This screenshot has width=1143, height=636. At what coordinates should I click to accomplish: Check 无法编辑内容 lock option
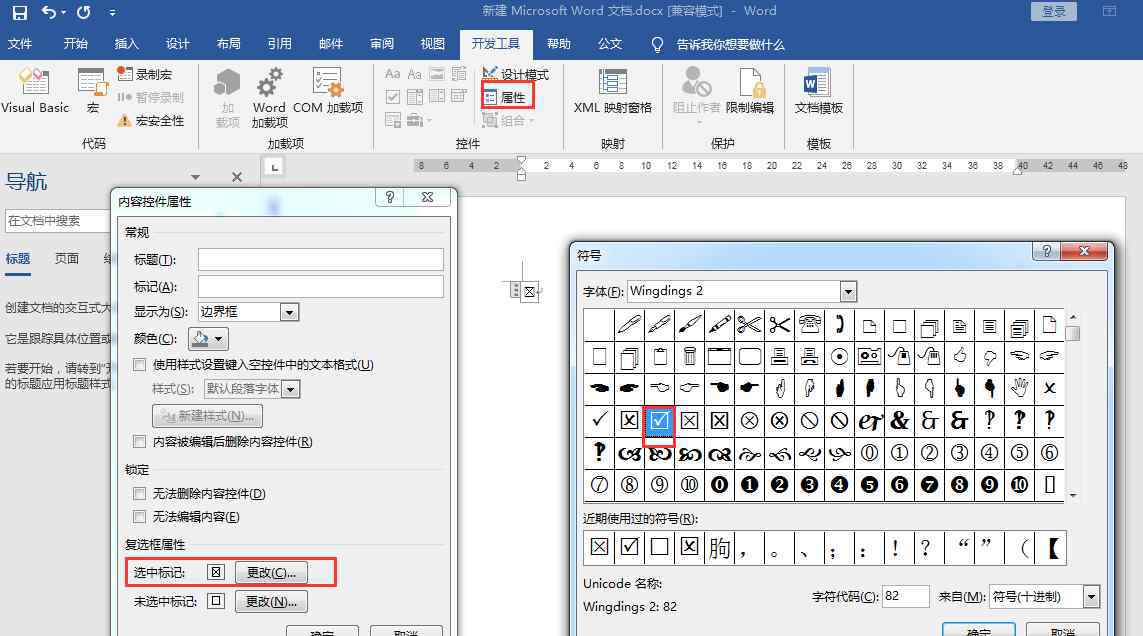(x=140, y=516)
